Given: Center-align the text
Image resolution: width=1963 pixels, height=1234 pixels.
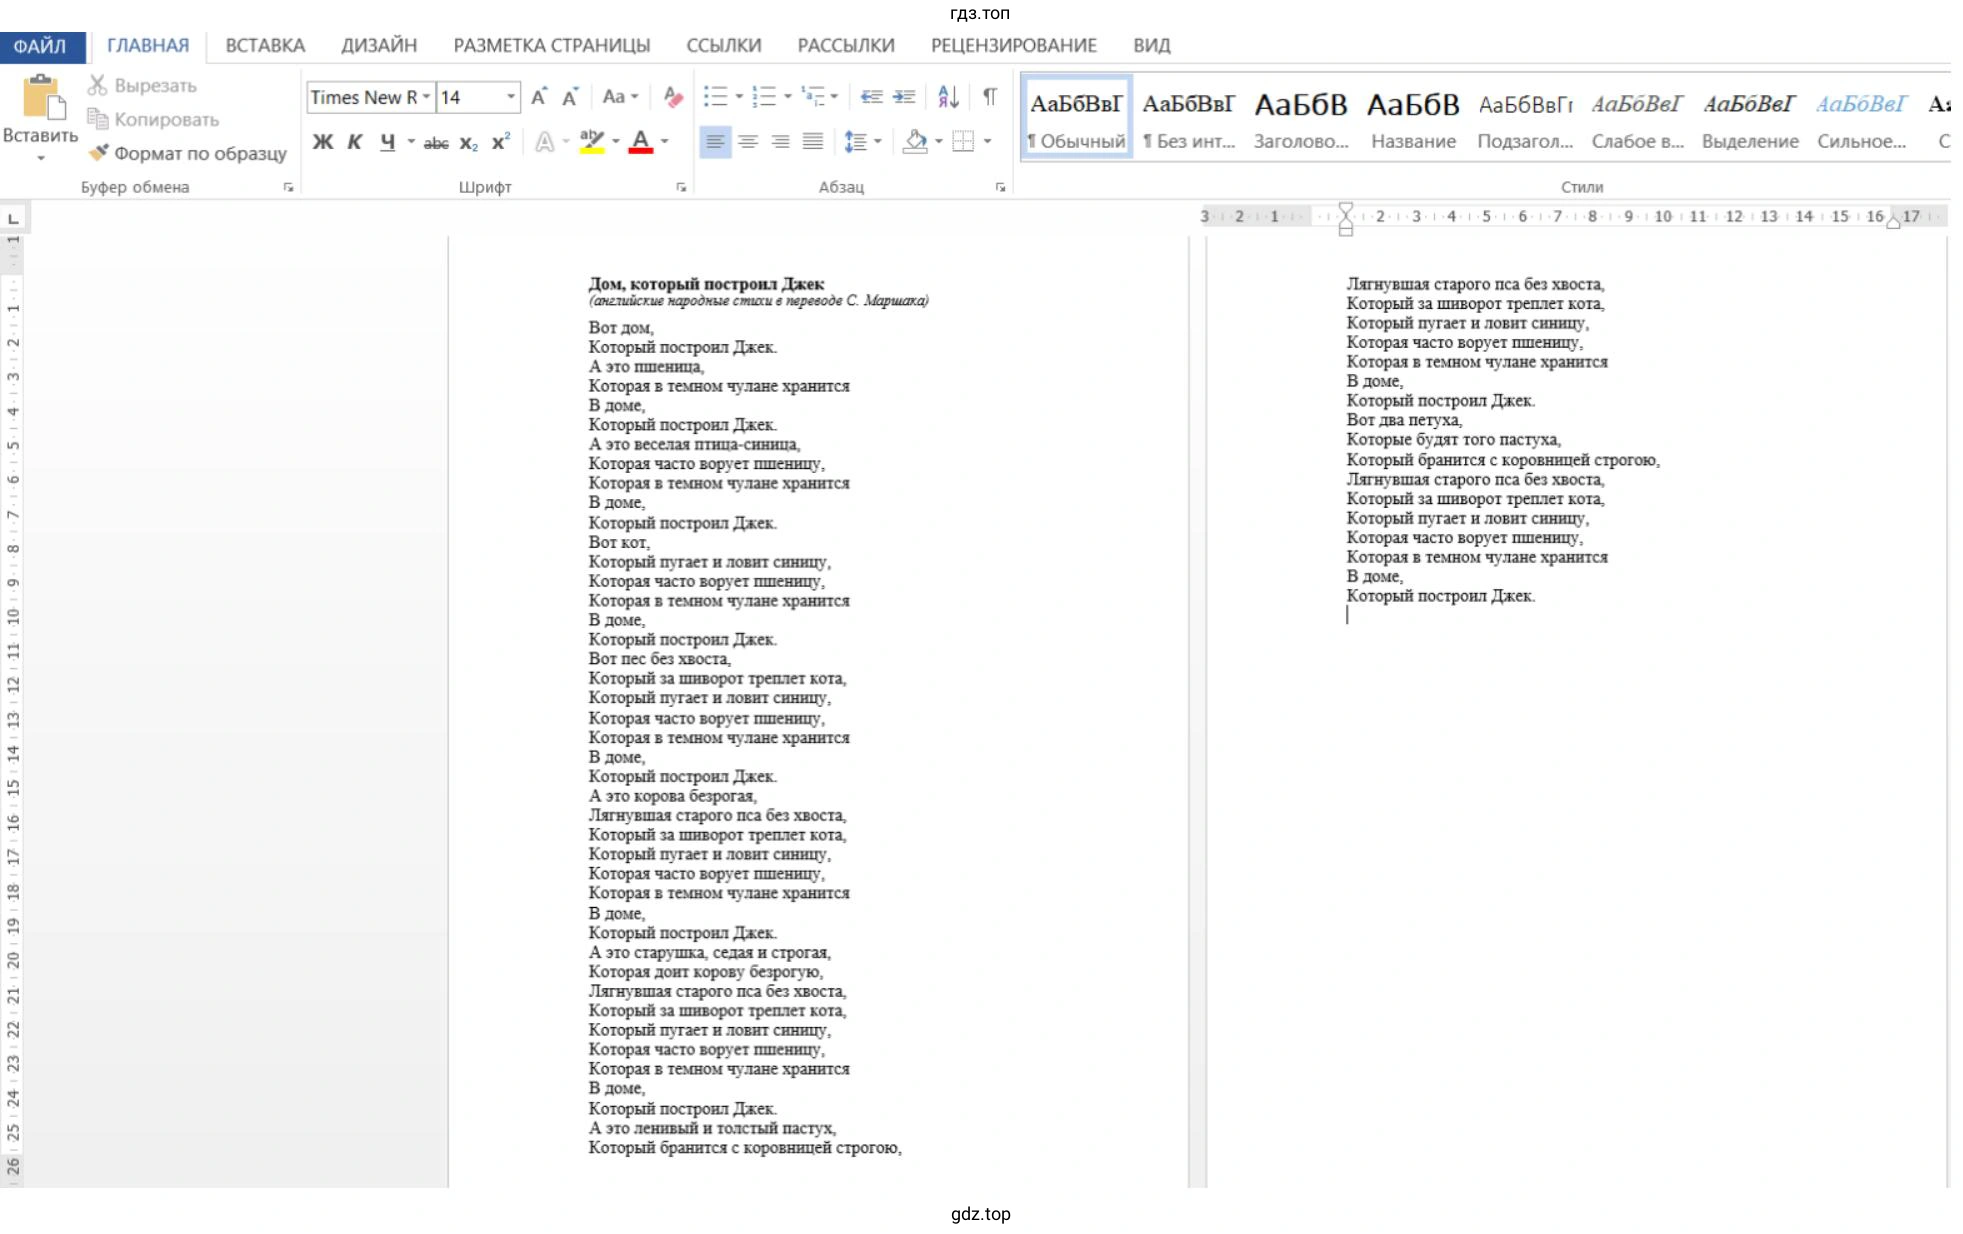Looking at the screenshot, I should 748,142.
